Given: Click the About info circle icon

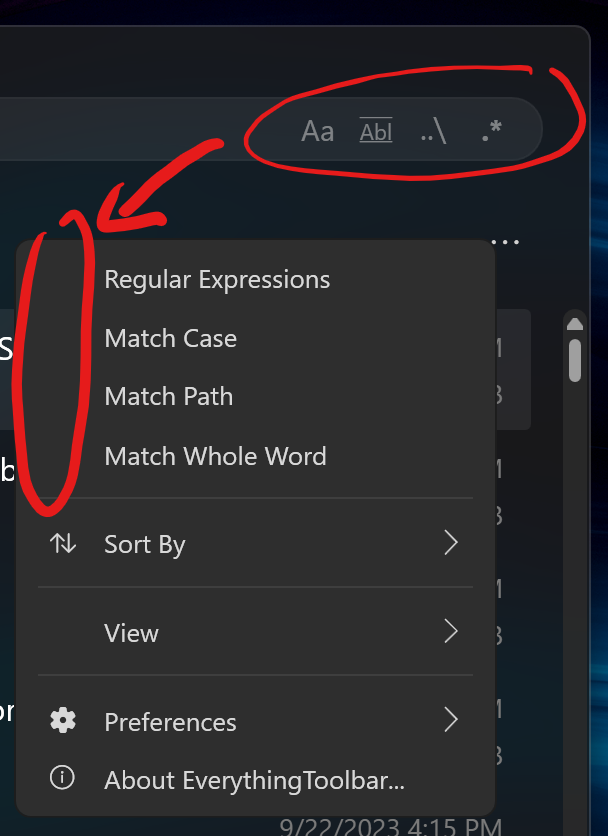Looking at the screenshot, I should coord(62,780).
